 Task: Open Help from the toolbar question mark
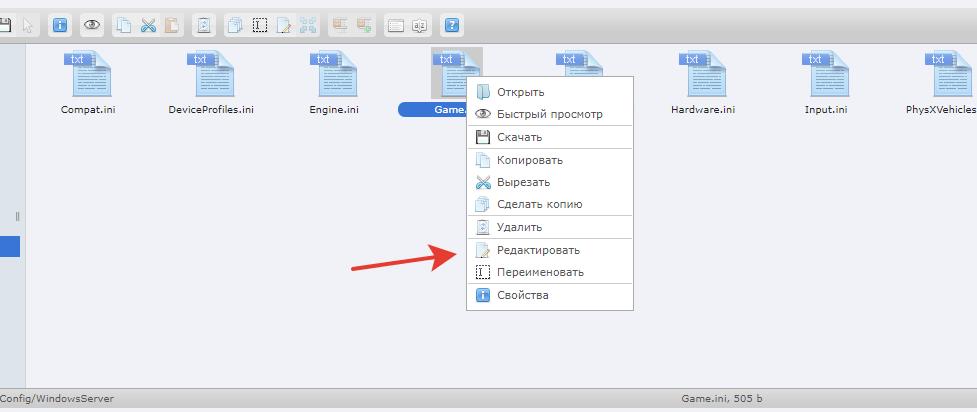tap(452, 26)
